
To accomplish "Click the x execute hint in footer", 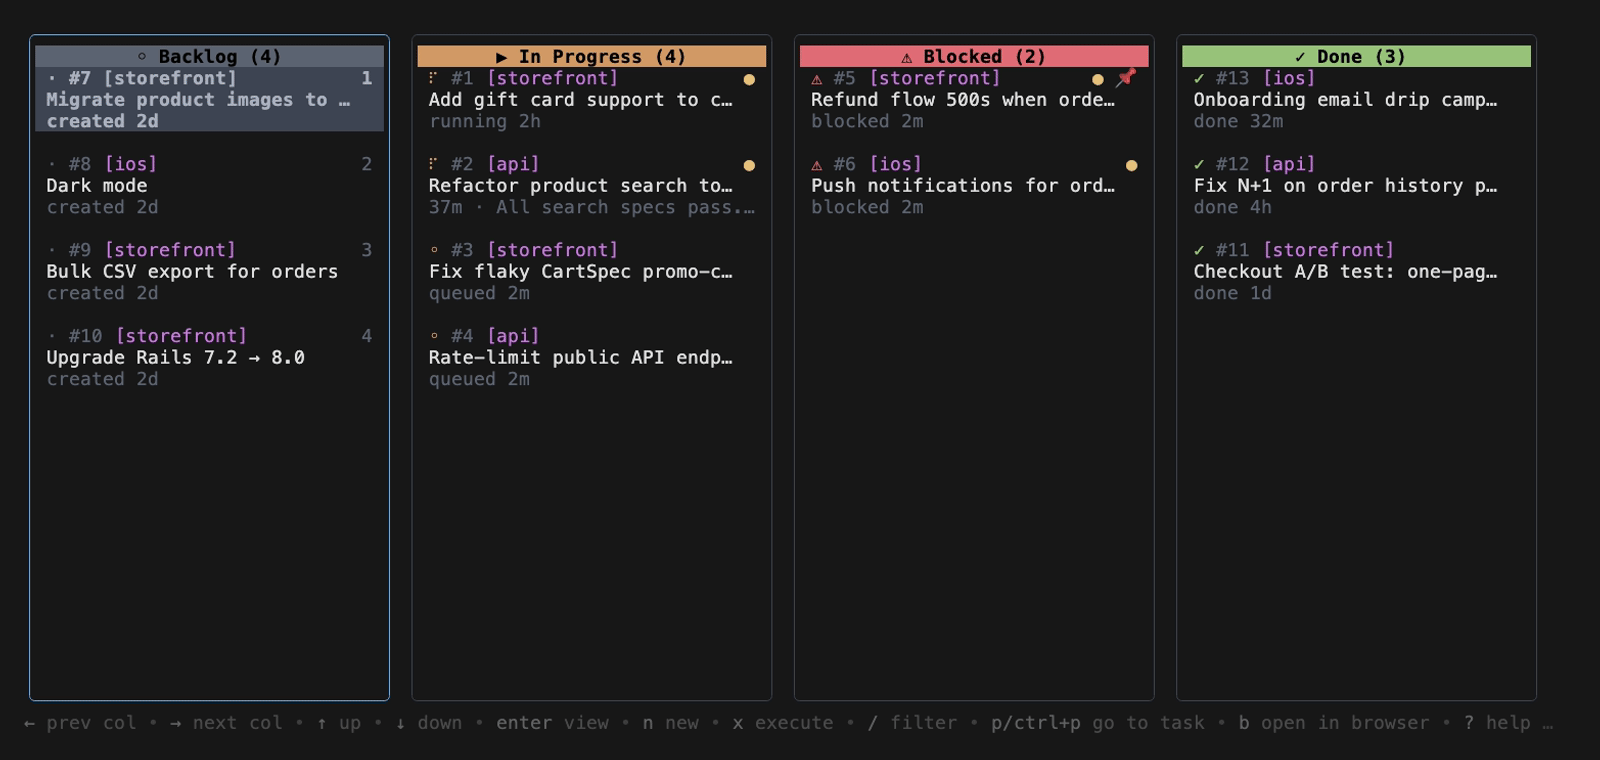I will pos(783,722).
